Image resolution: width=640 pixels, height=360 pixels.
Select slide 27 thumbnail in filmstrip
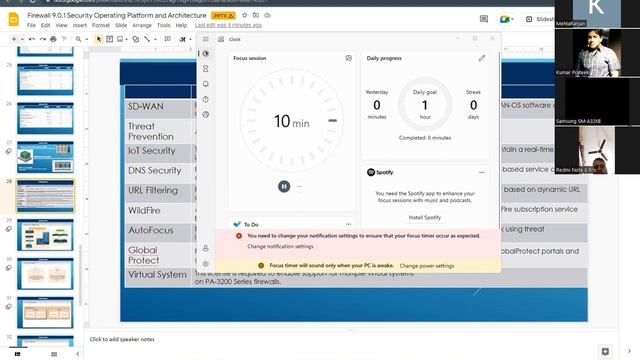click(x=45, y=157)
